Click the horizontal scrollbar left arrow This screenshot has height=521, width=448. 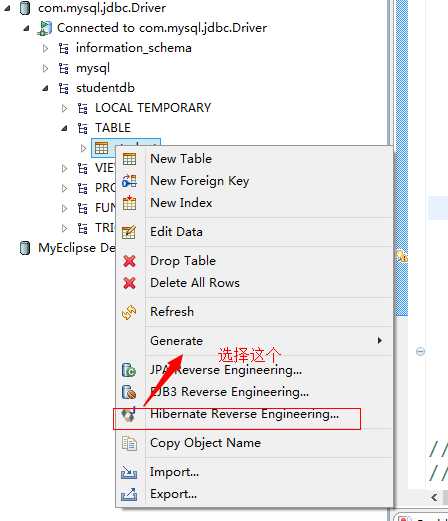tap(434, 498)
